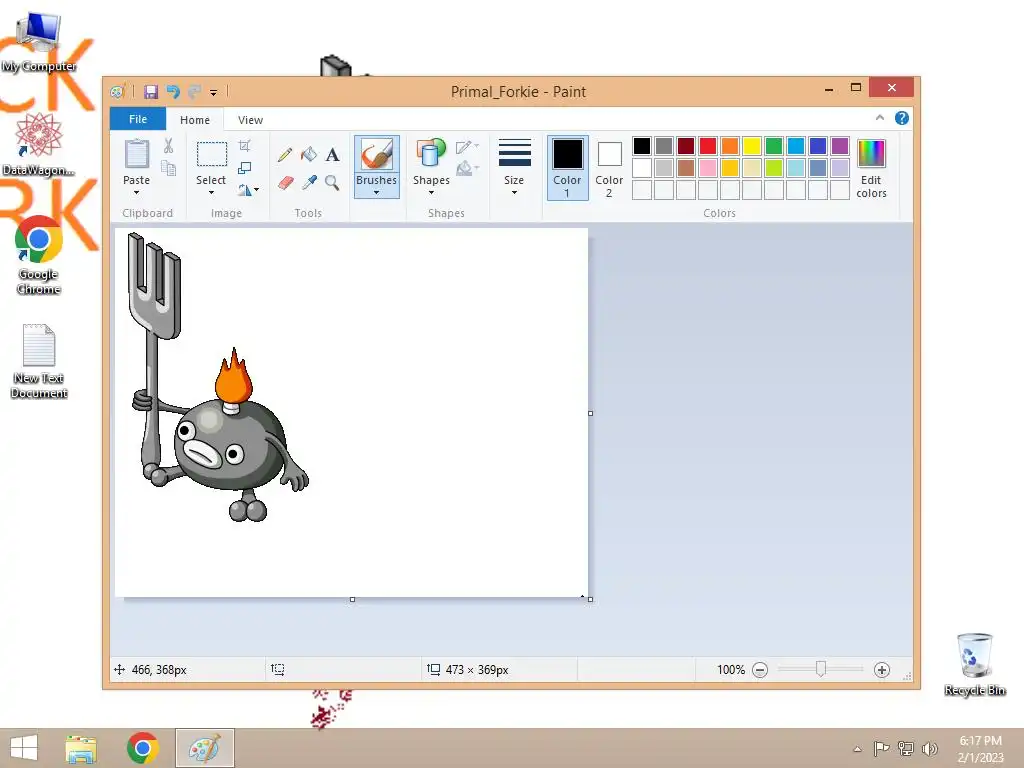Click the zoom slider thumb
The height and width of the screenshot is (768, 1024).
coord(821,669)
